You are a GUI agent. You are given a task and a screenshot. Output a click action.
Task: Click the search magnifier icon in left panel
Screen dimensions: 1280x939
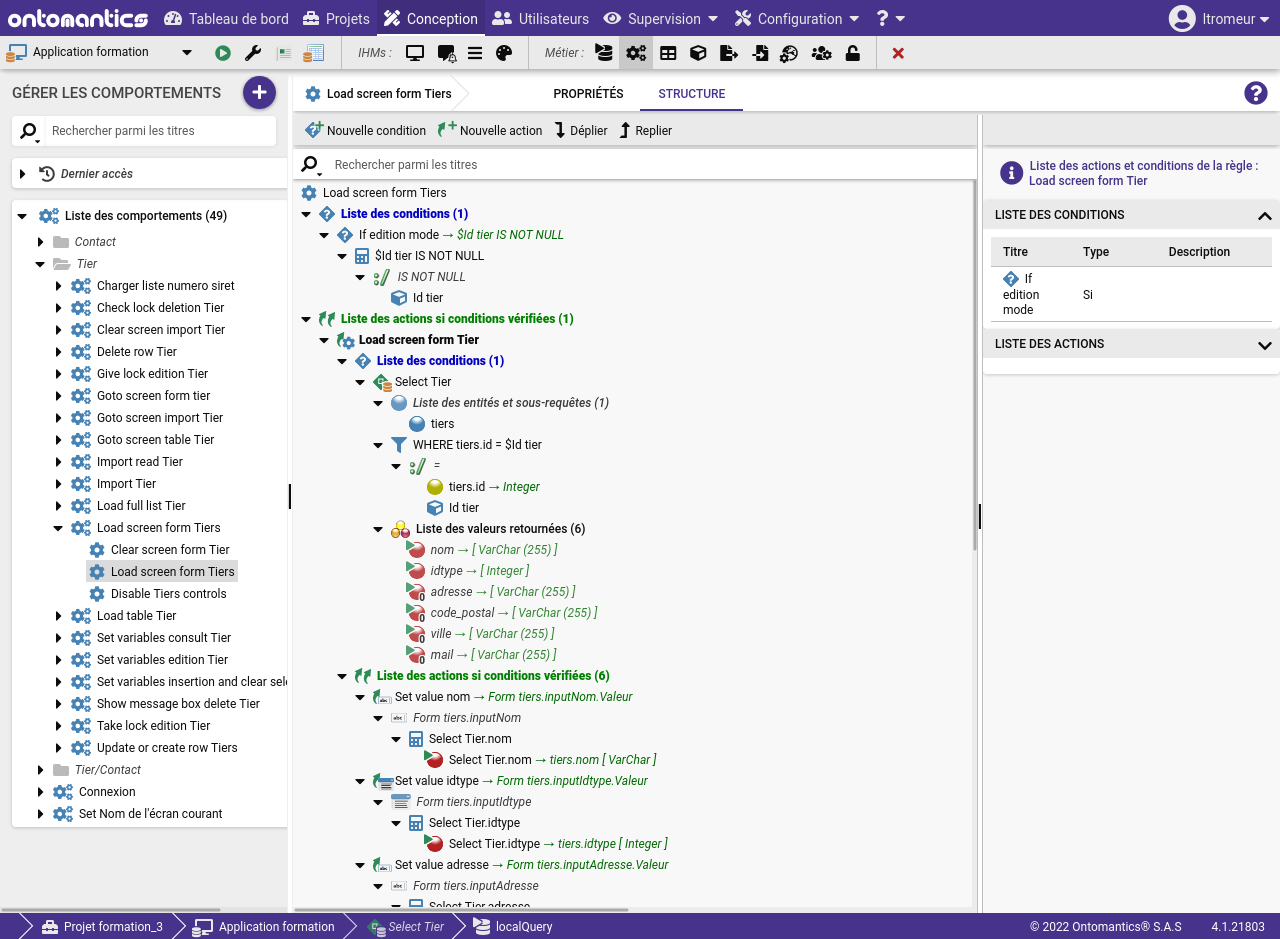pos(29,131)
